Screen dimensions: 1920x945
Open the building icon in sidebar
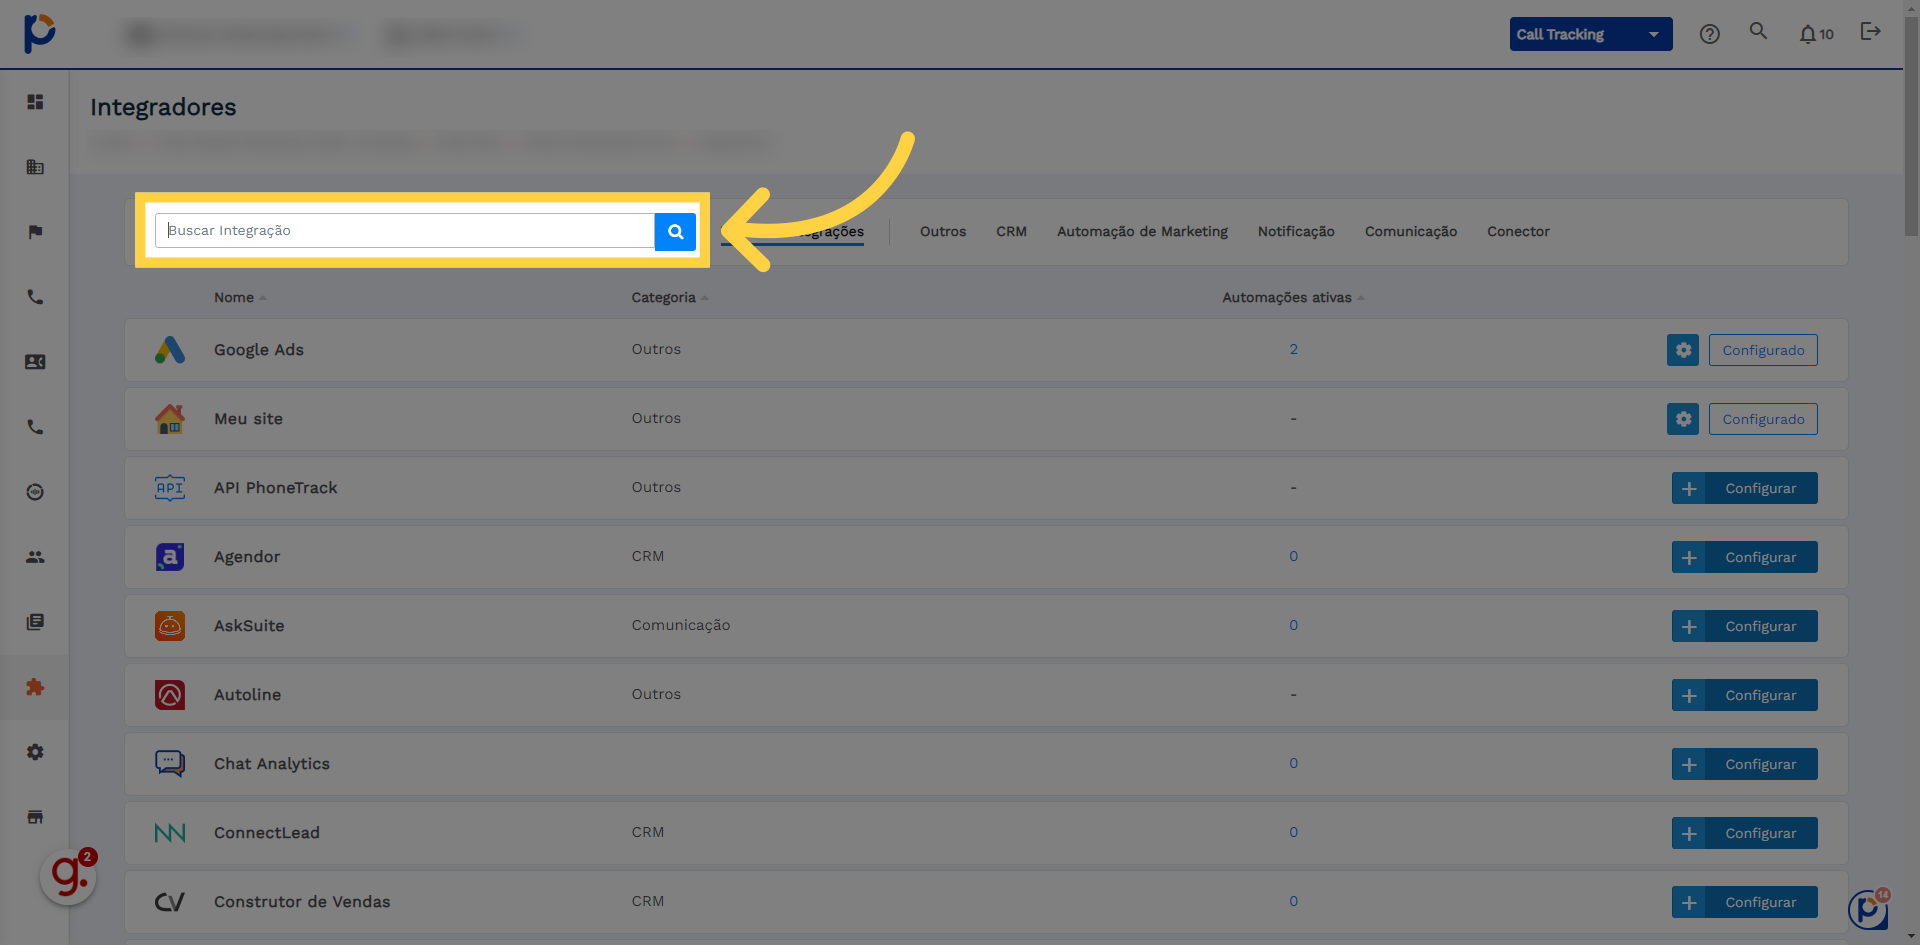(35, 167)
